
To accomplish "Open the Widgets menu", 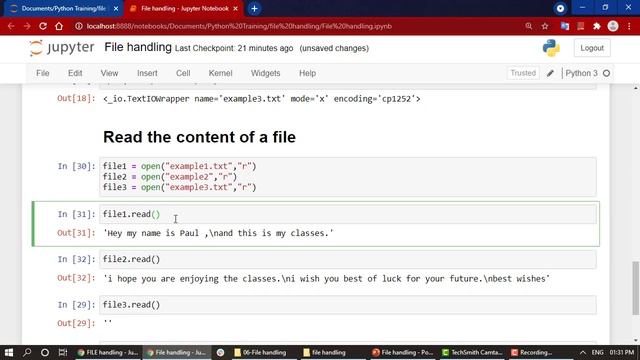I will [x=265, y=73].
